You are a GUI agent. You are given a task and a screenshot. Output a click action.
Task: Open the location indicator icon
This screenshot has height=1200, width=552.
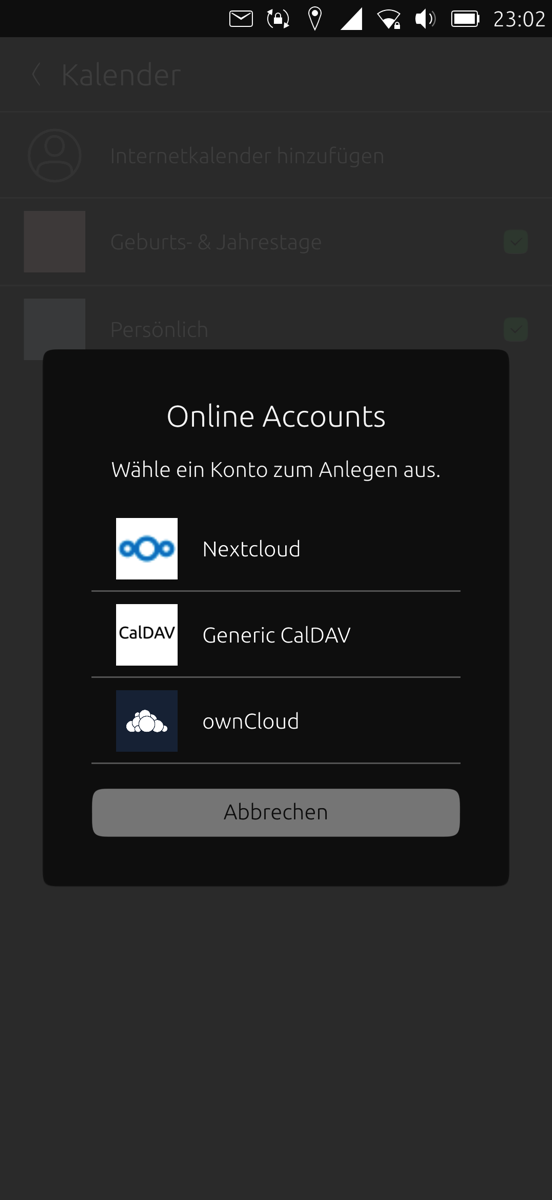point(315,18)
